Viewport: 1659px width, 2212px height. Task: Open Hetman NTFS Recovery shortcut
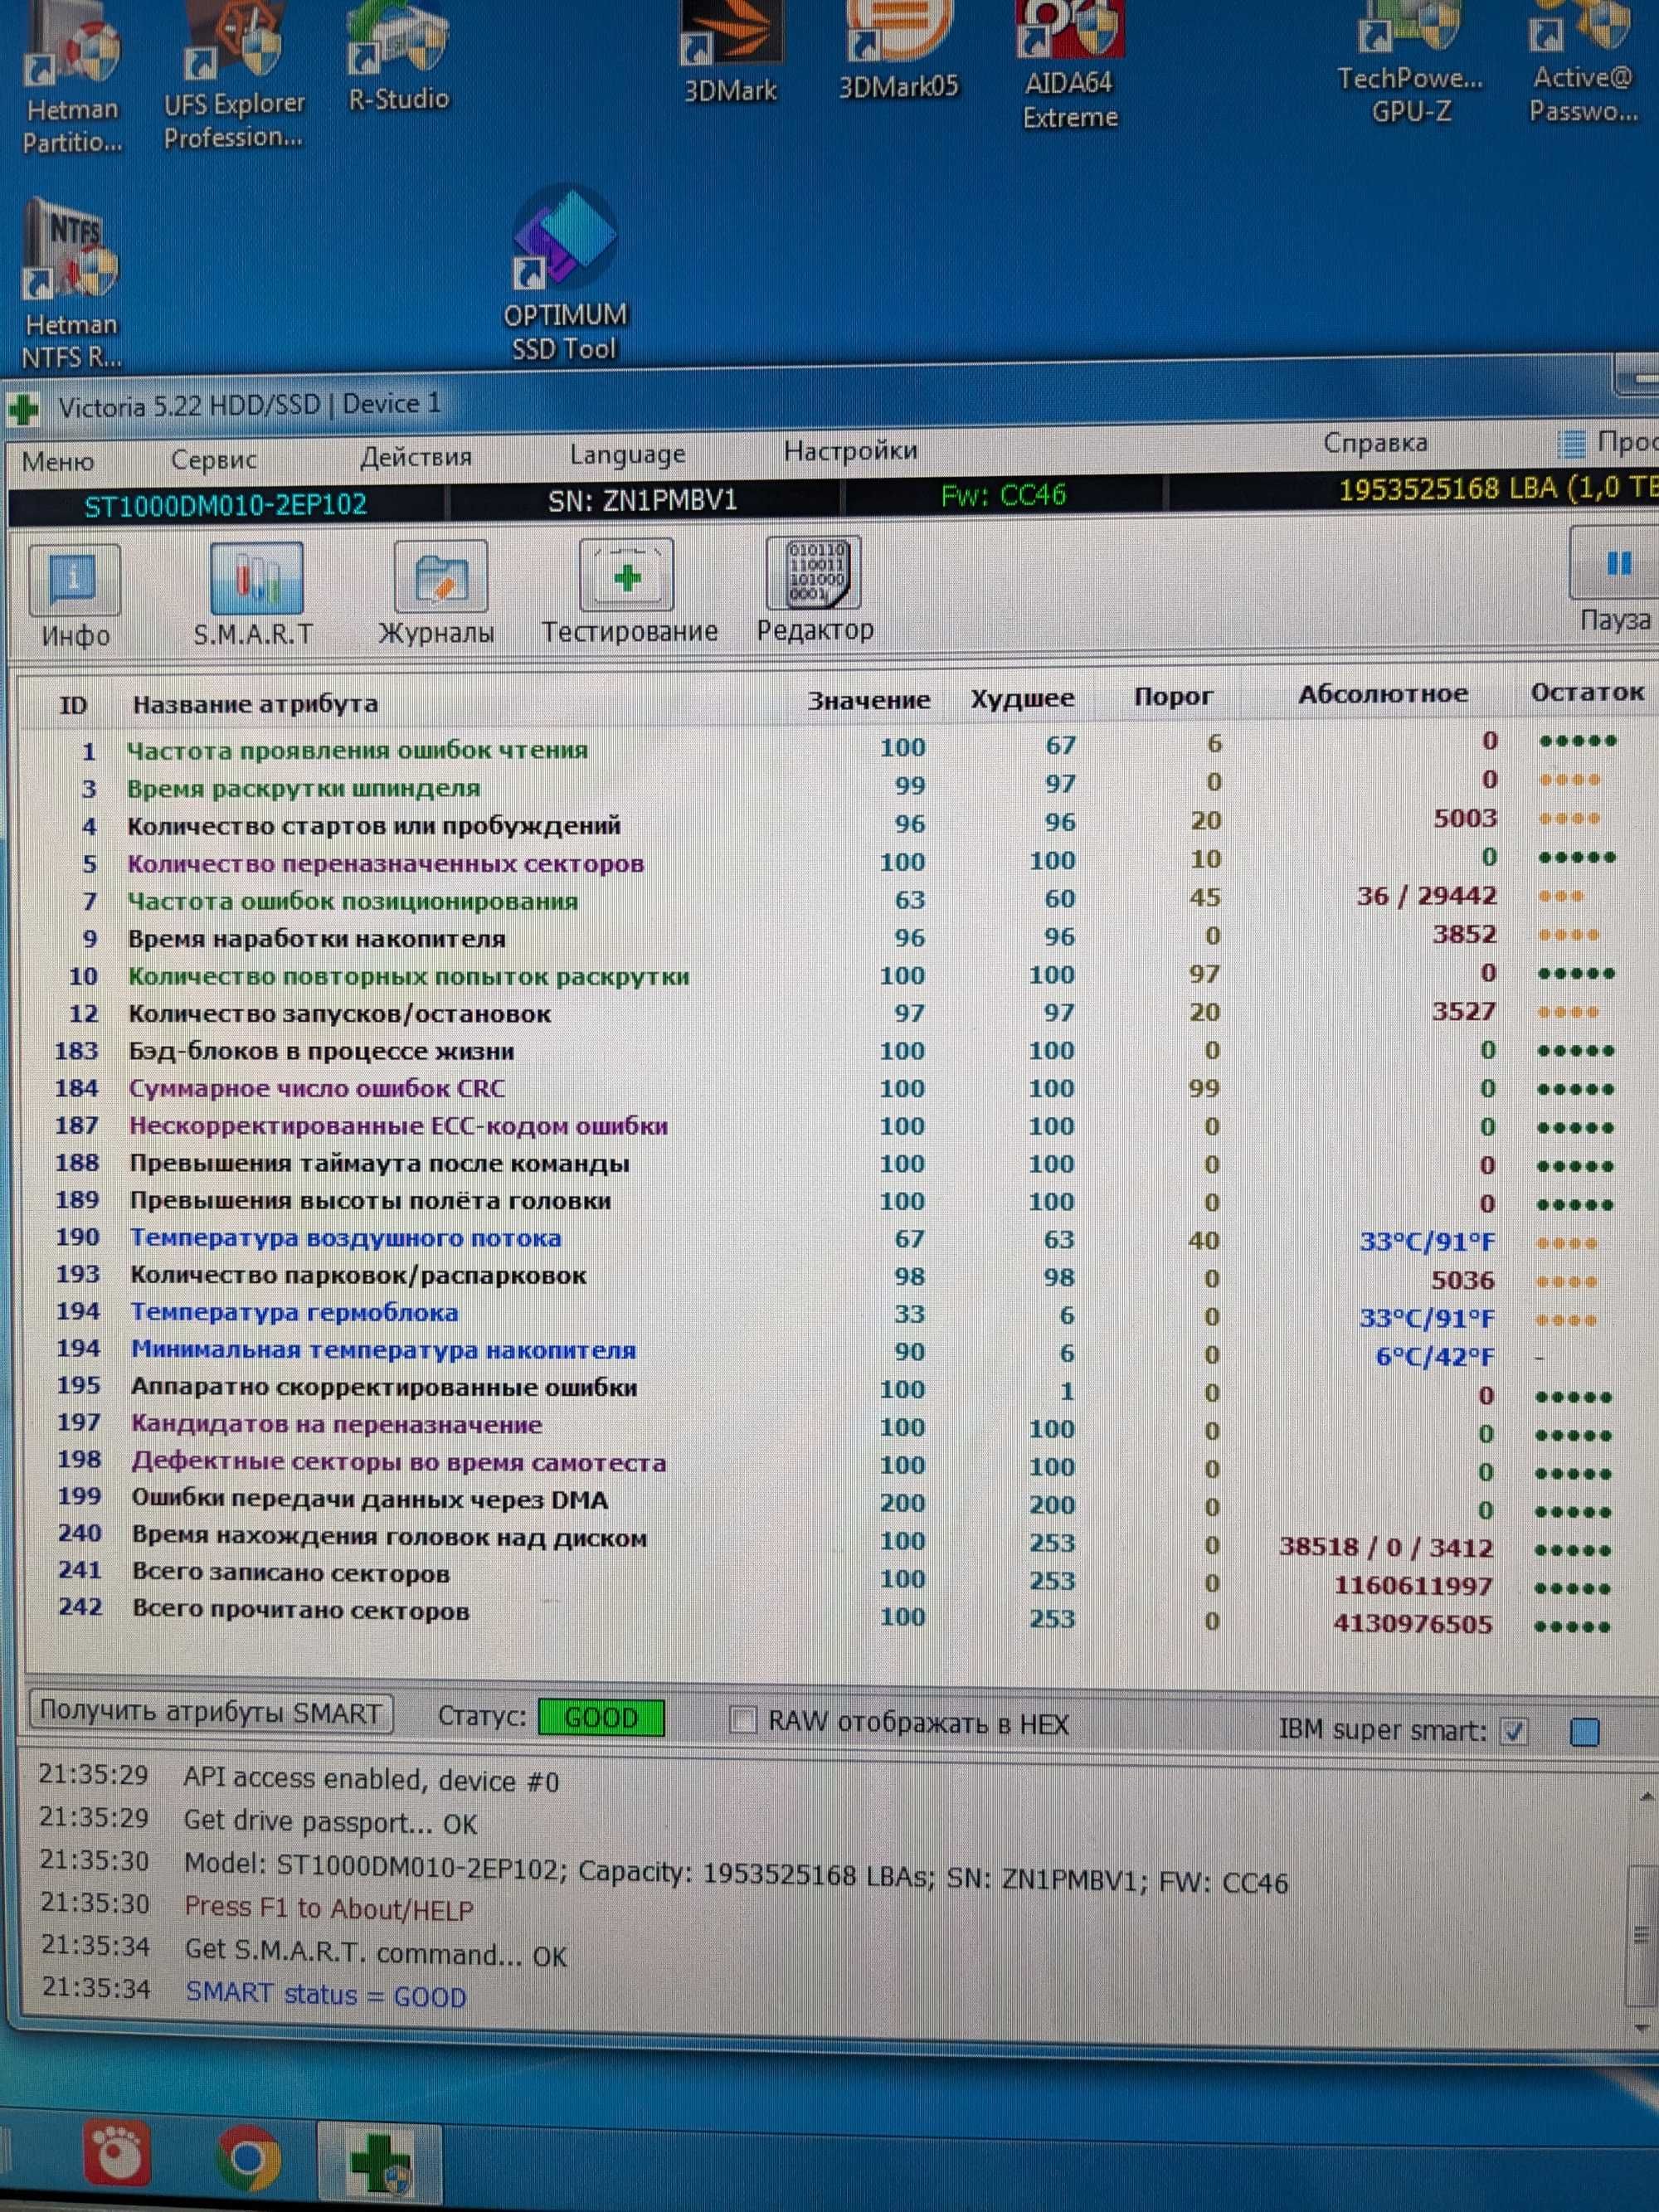(x=71, y=285)
